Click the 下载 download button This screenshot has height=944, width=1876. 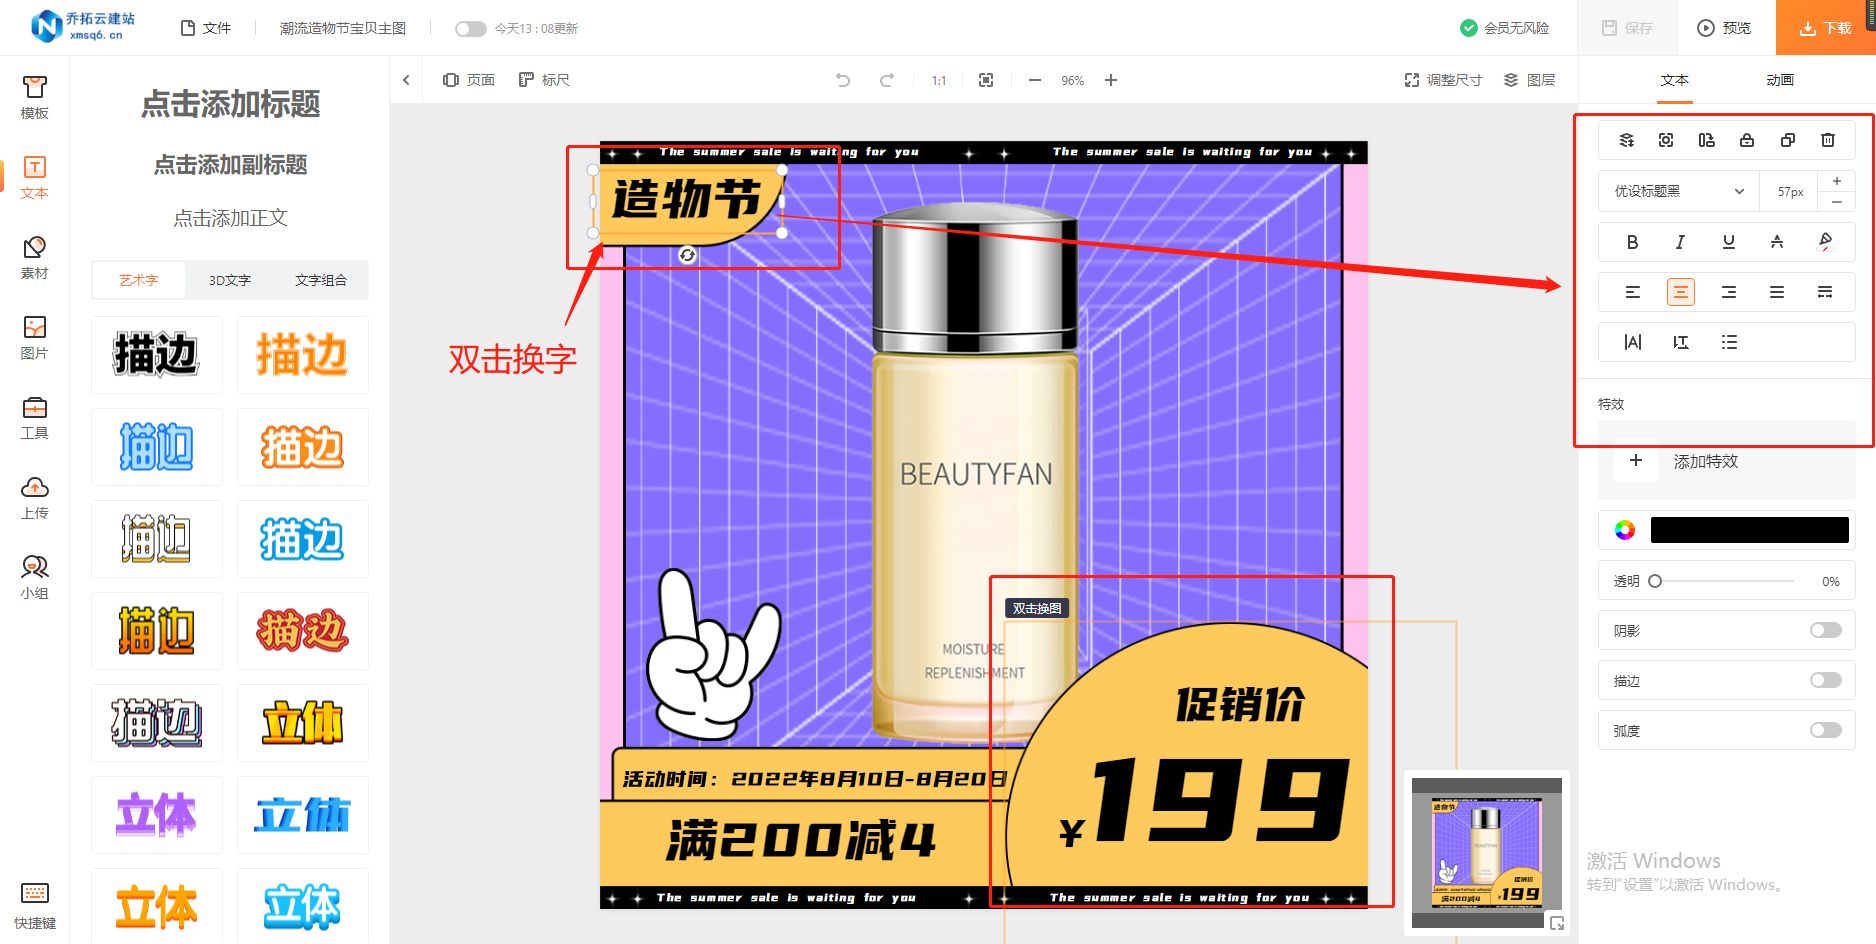pos(1829,27)
